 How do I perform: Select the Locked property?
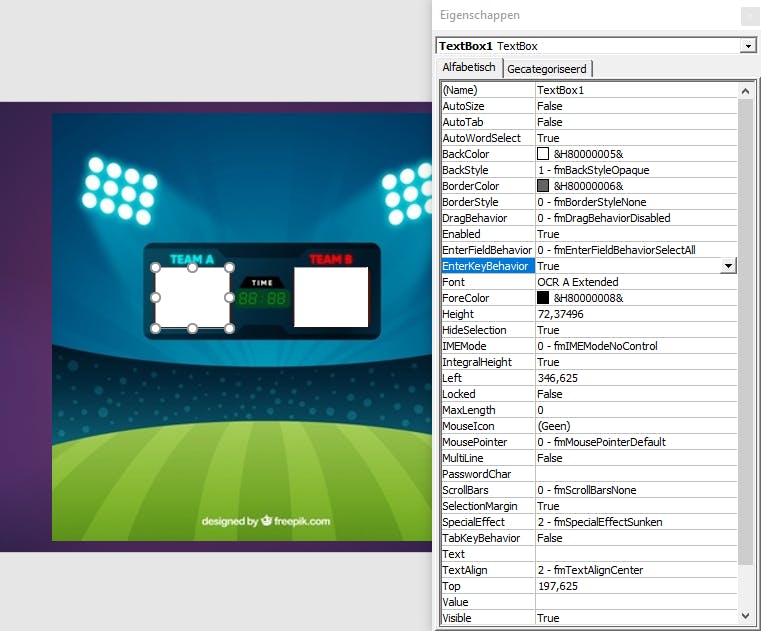coord(488,395)
